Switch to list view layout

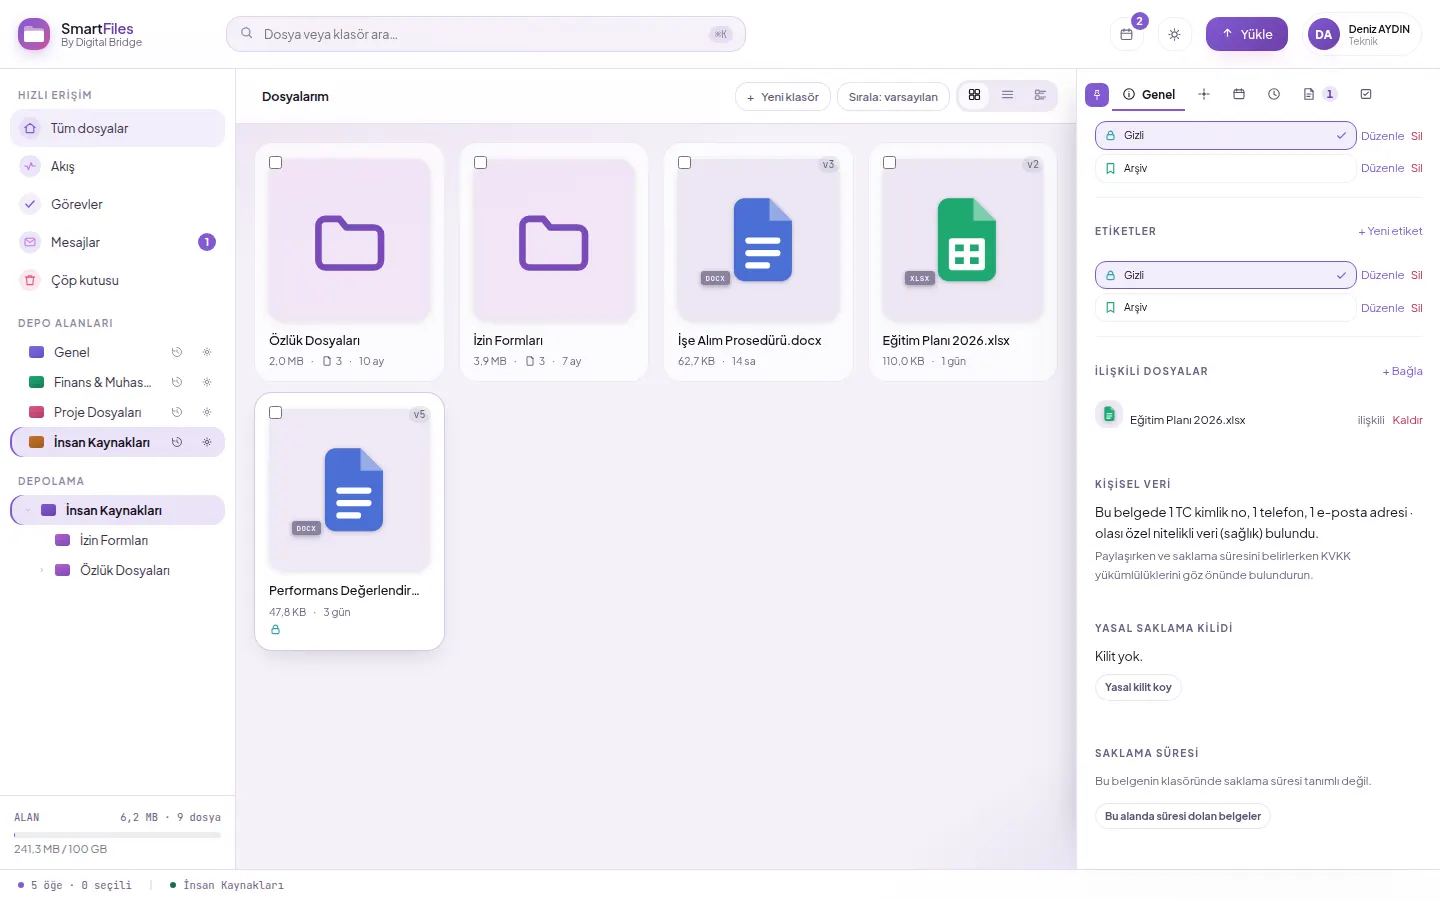1007,95
